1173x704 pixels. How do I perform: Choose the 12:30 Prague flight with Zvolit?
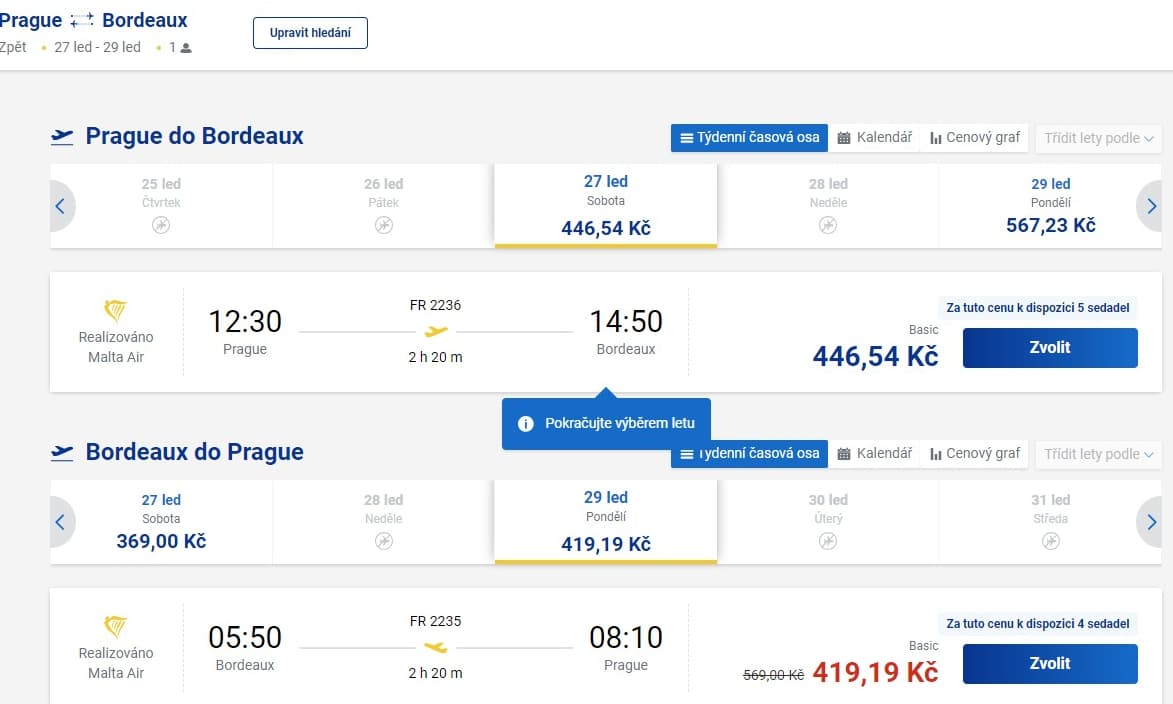coord(1050,348)
